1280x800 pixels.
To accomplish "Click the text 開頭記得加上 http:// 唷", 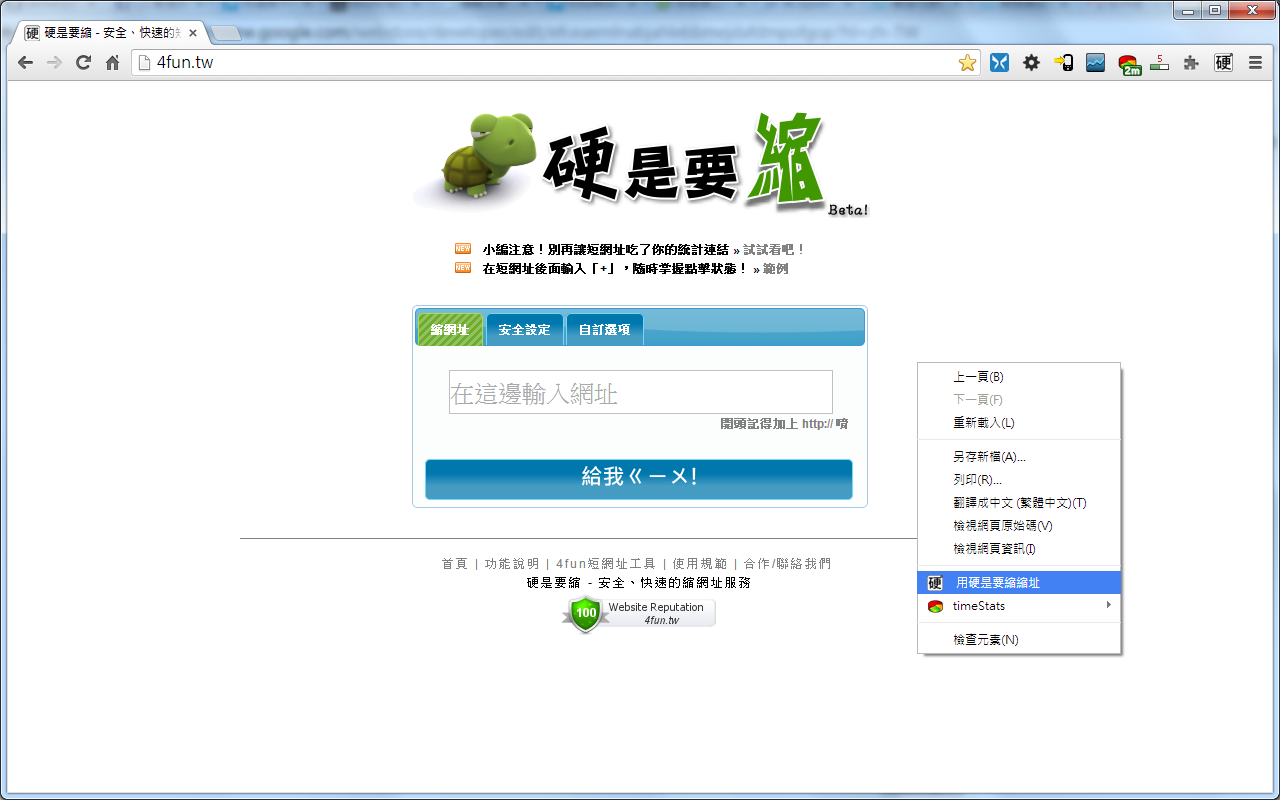I will [x=784, y=424].
